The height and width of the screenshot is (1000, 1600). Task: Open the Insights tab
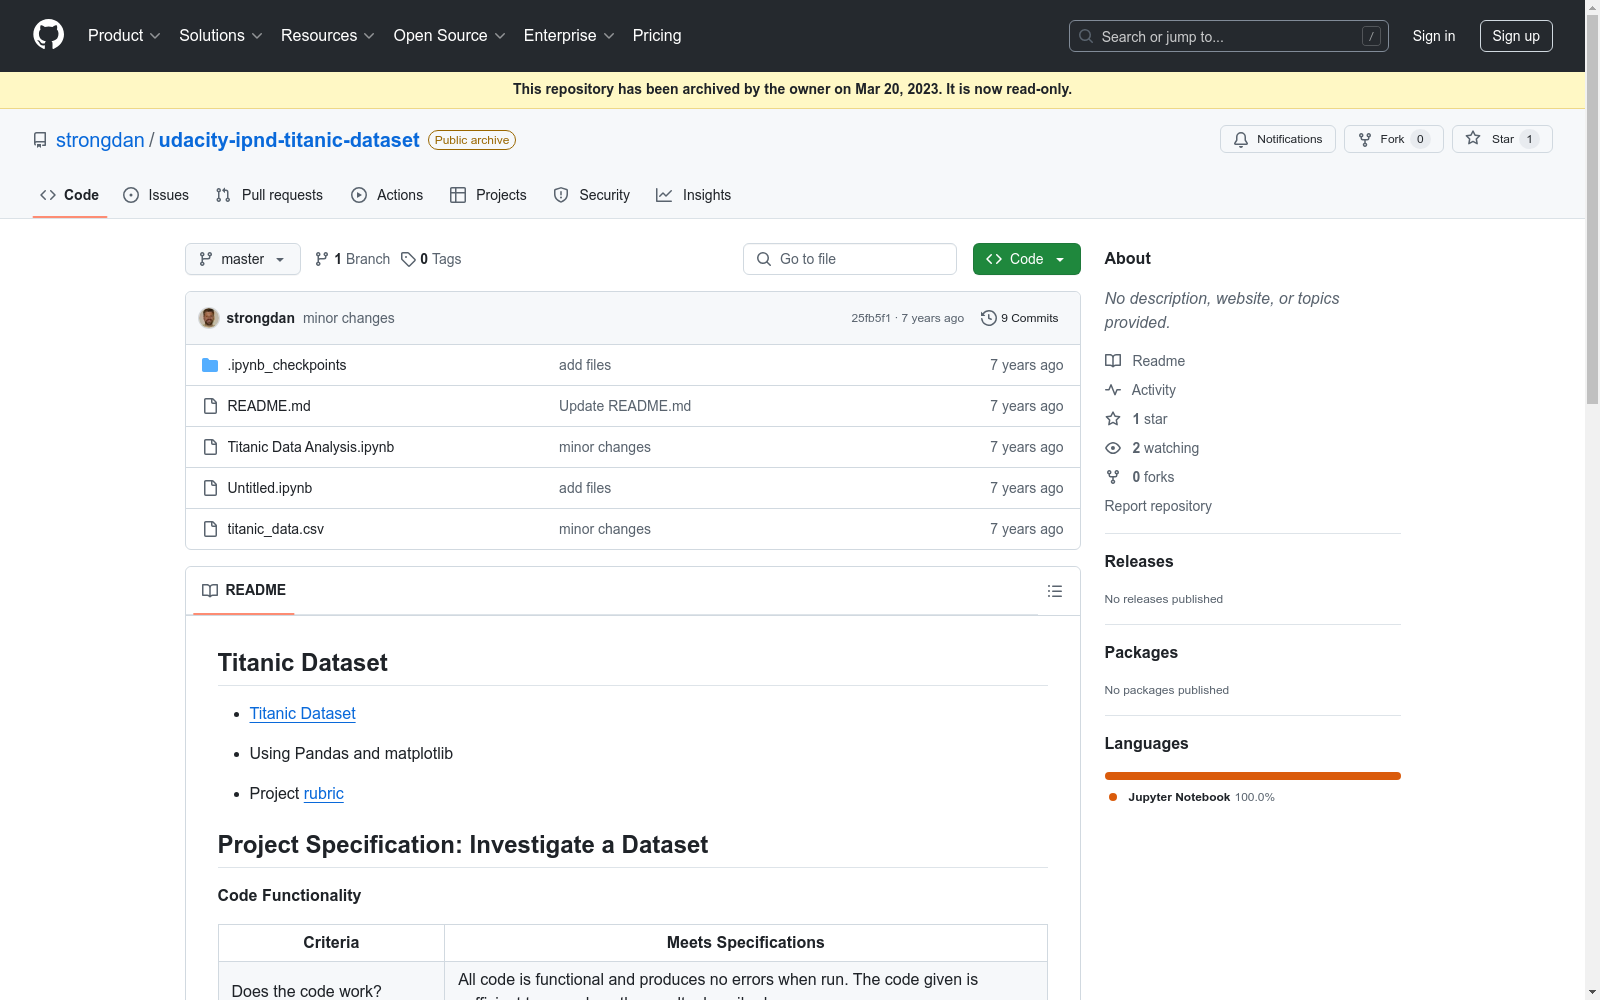(694, 195)
